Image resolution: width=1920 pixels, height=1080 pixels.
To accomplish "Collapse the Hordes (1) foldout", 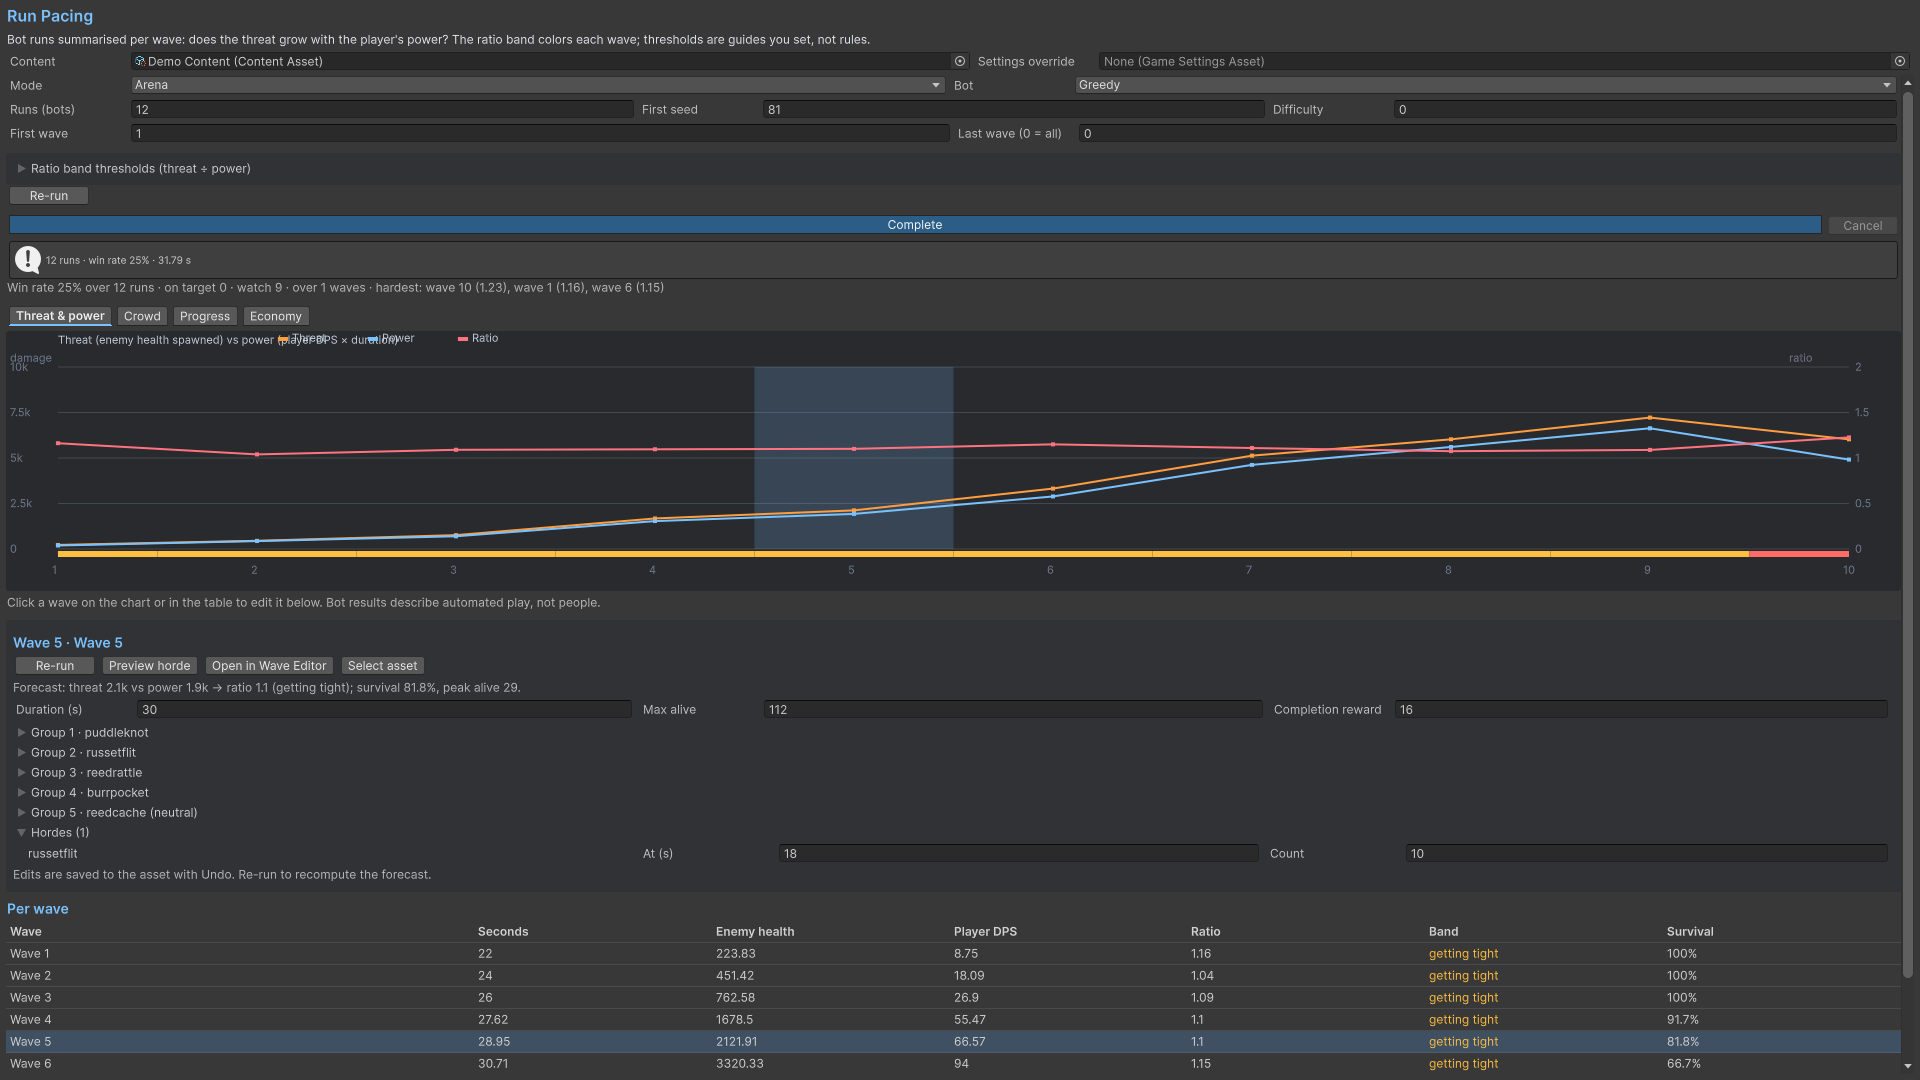I will click(21, 833).
